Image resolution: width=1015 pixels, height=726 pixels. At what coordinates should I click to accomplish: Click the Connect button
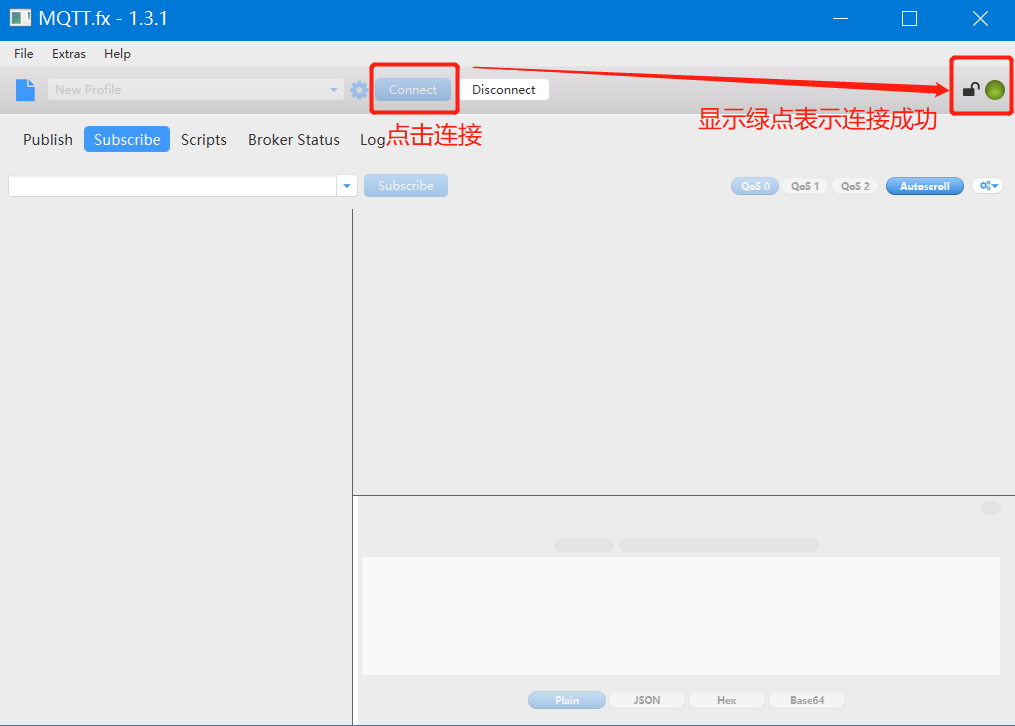(x=413, y=90)
